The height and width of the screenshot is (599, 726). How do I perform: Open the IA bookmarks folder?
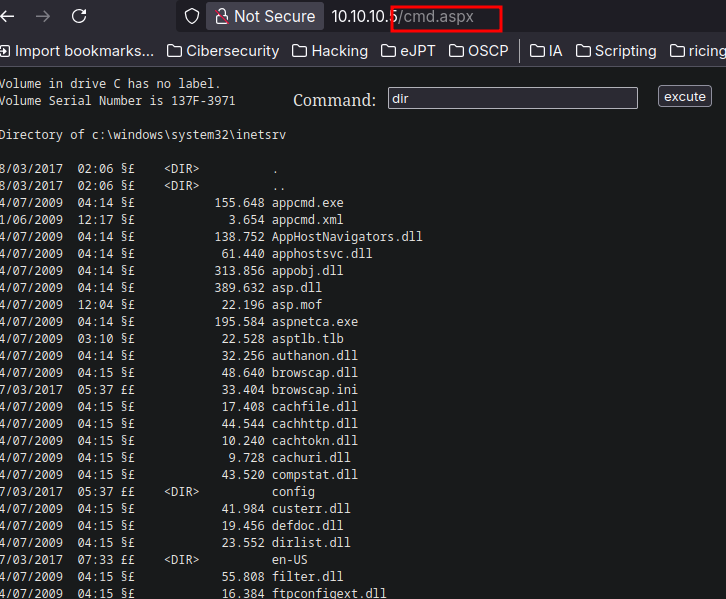tap(546, 51)
